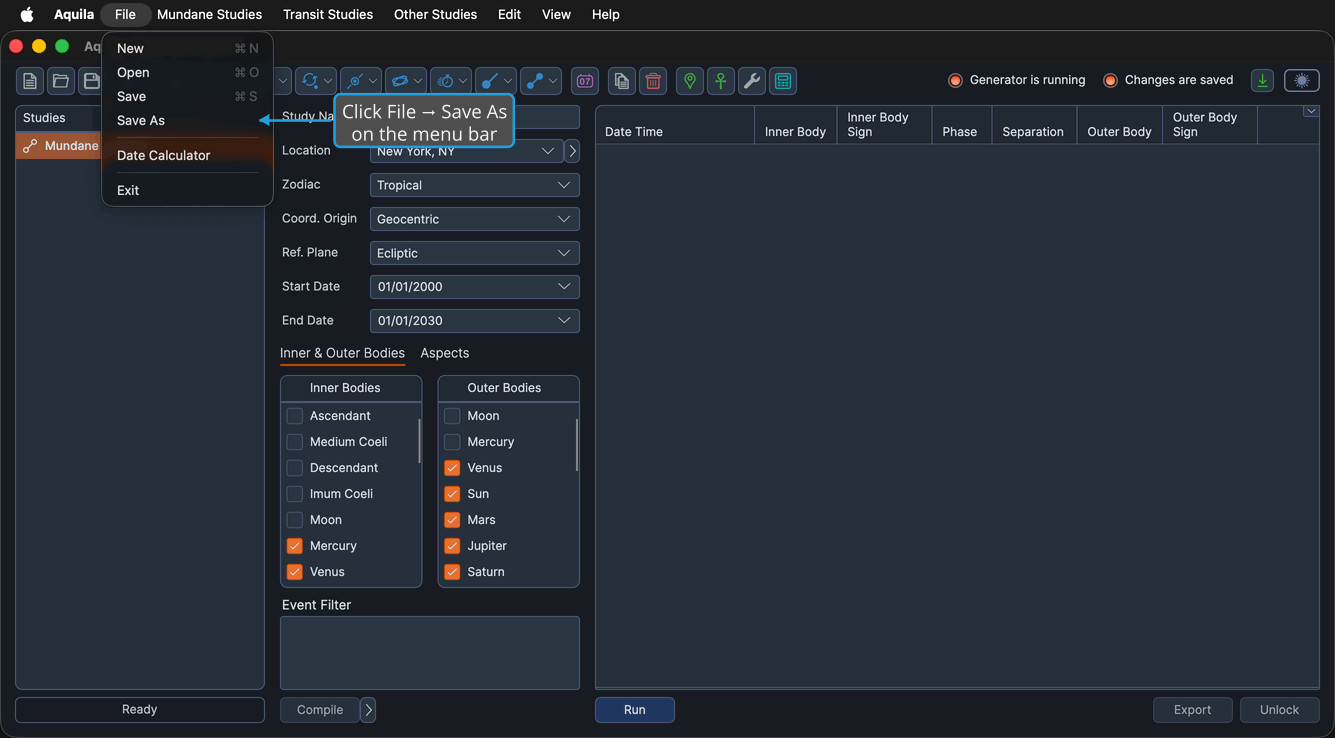Open the Apple menu
Image resolution: width=1335 pixels, height=738 pixels.
[x=27, y=14]
